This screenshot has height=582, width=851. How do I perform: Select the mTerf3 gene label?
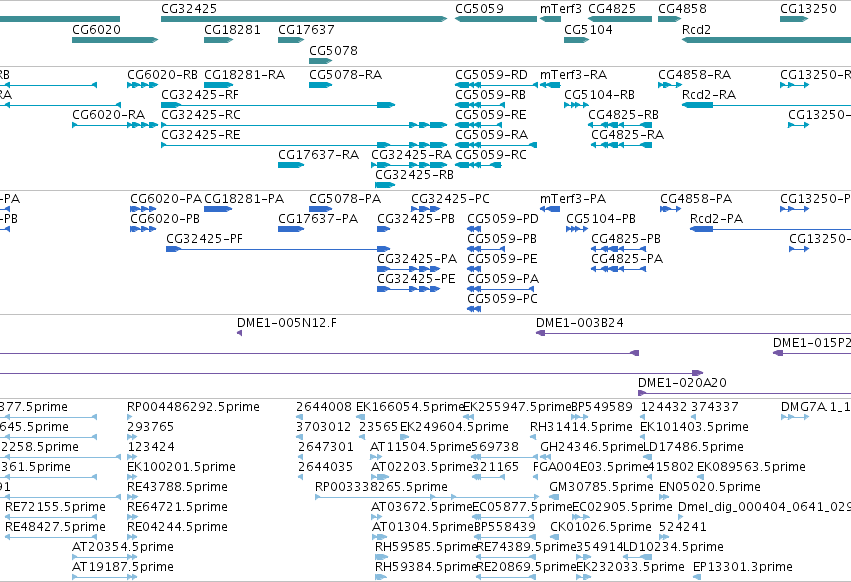click(x=561, y=9)
